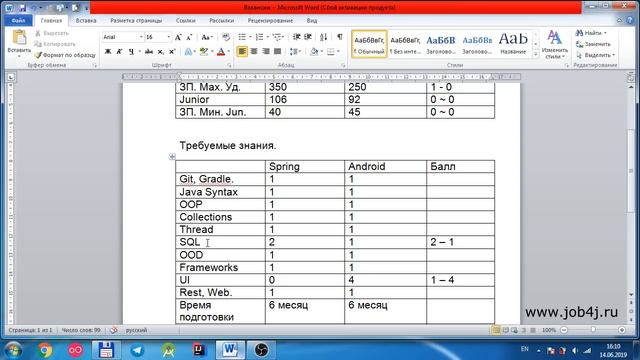Image resolution: width=640 pixels, height=360 pixels.
Task: Open the font name dropdown showing Arial
Action: click(x=141, y=37)
